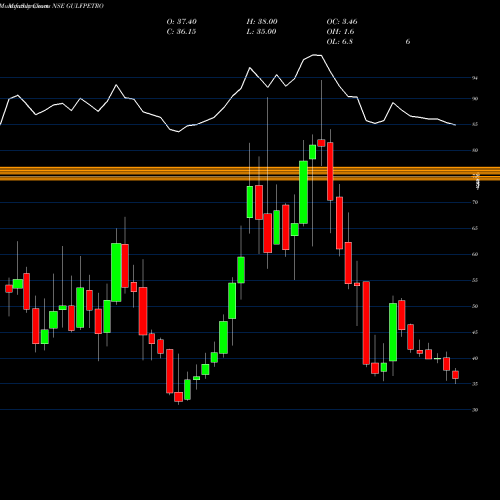Click the '40' price axis label
500x500 pixels.
475,359
